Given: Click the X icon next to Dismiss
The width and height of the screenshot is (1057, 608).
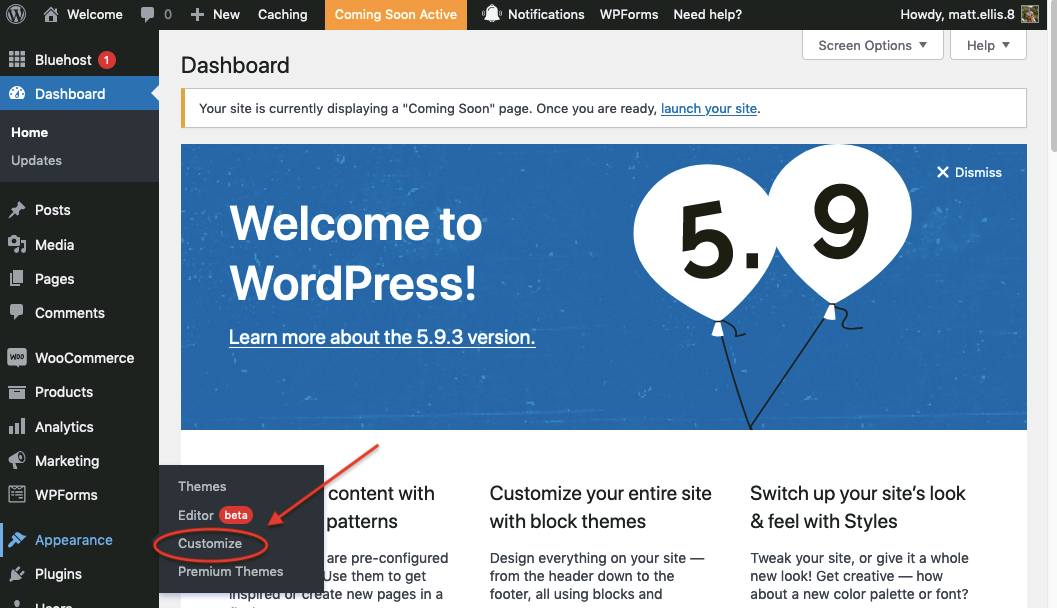Looking at the screenshot, I should click(942, 172).
